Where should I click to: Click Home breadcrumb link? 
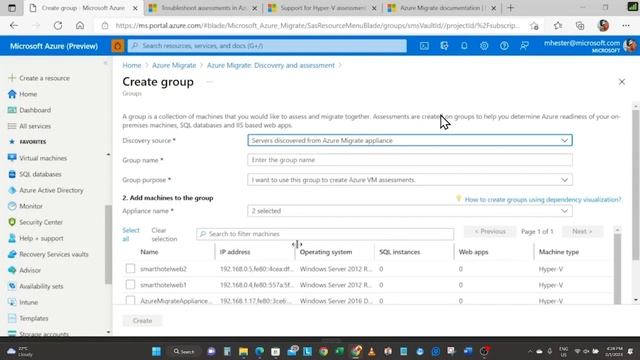click(x=131, y=65)
